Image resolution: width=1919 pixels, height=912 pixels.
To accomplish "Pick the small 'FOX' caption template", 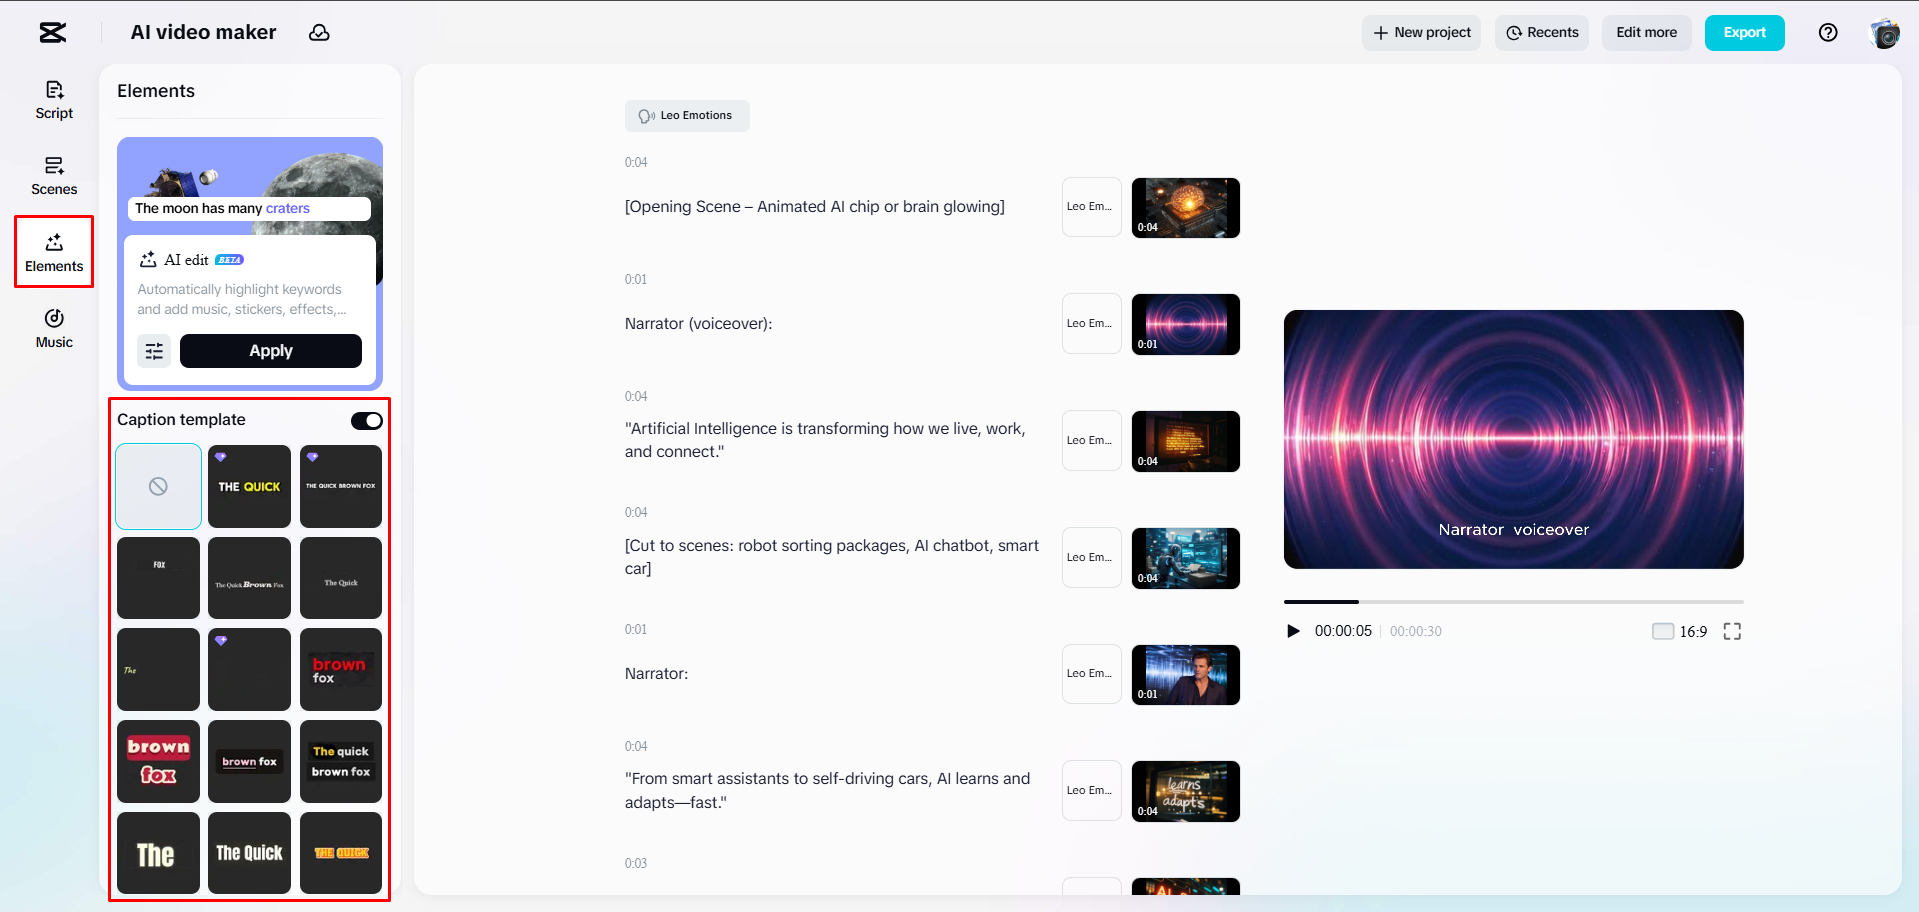I will click(x=158, y=578).
